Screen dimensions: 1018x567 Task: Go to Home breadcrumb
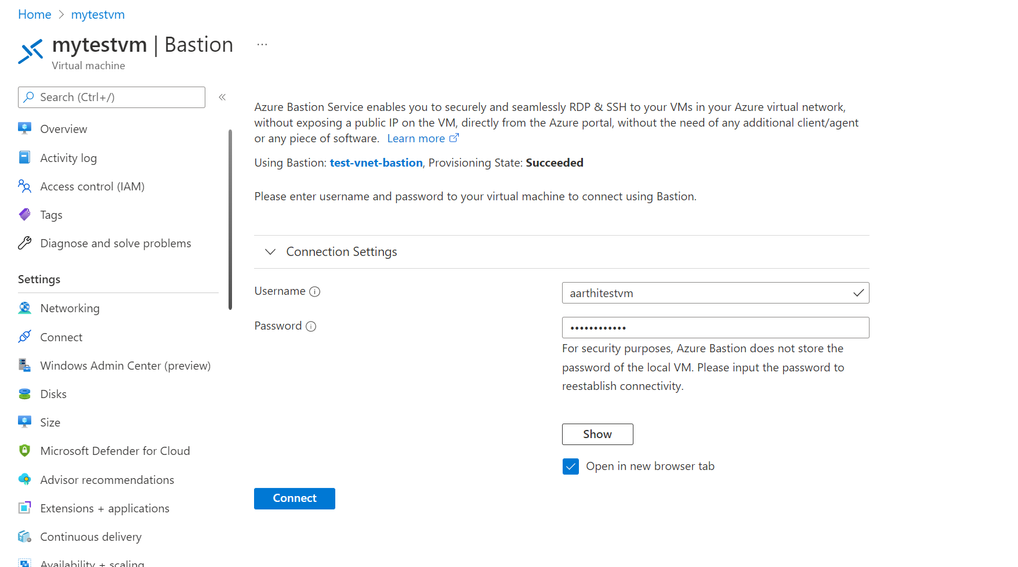34,14
